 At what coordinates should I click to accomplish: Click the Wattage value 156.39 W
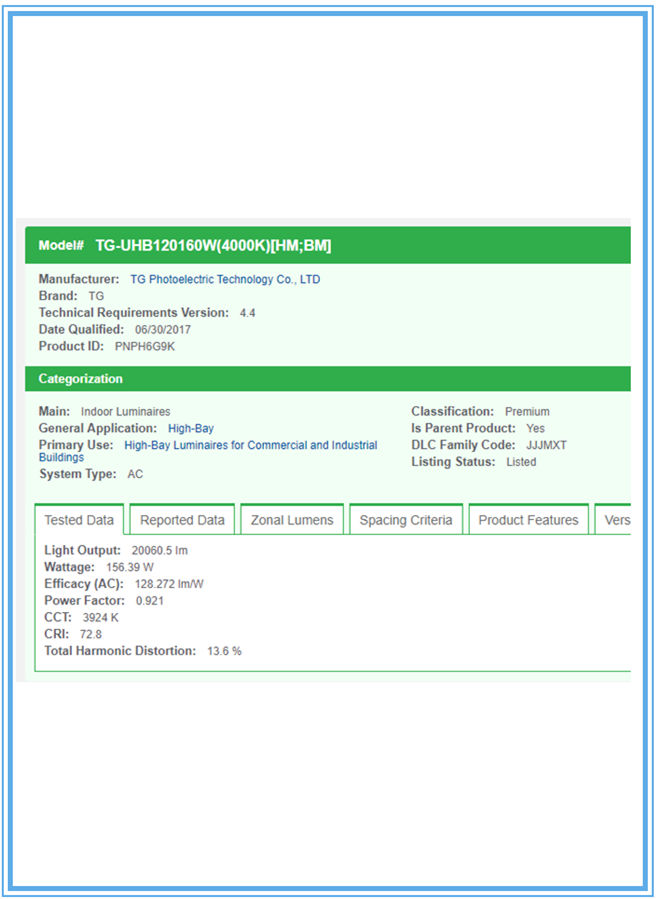(130, 567)
